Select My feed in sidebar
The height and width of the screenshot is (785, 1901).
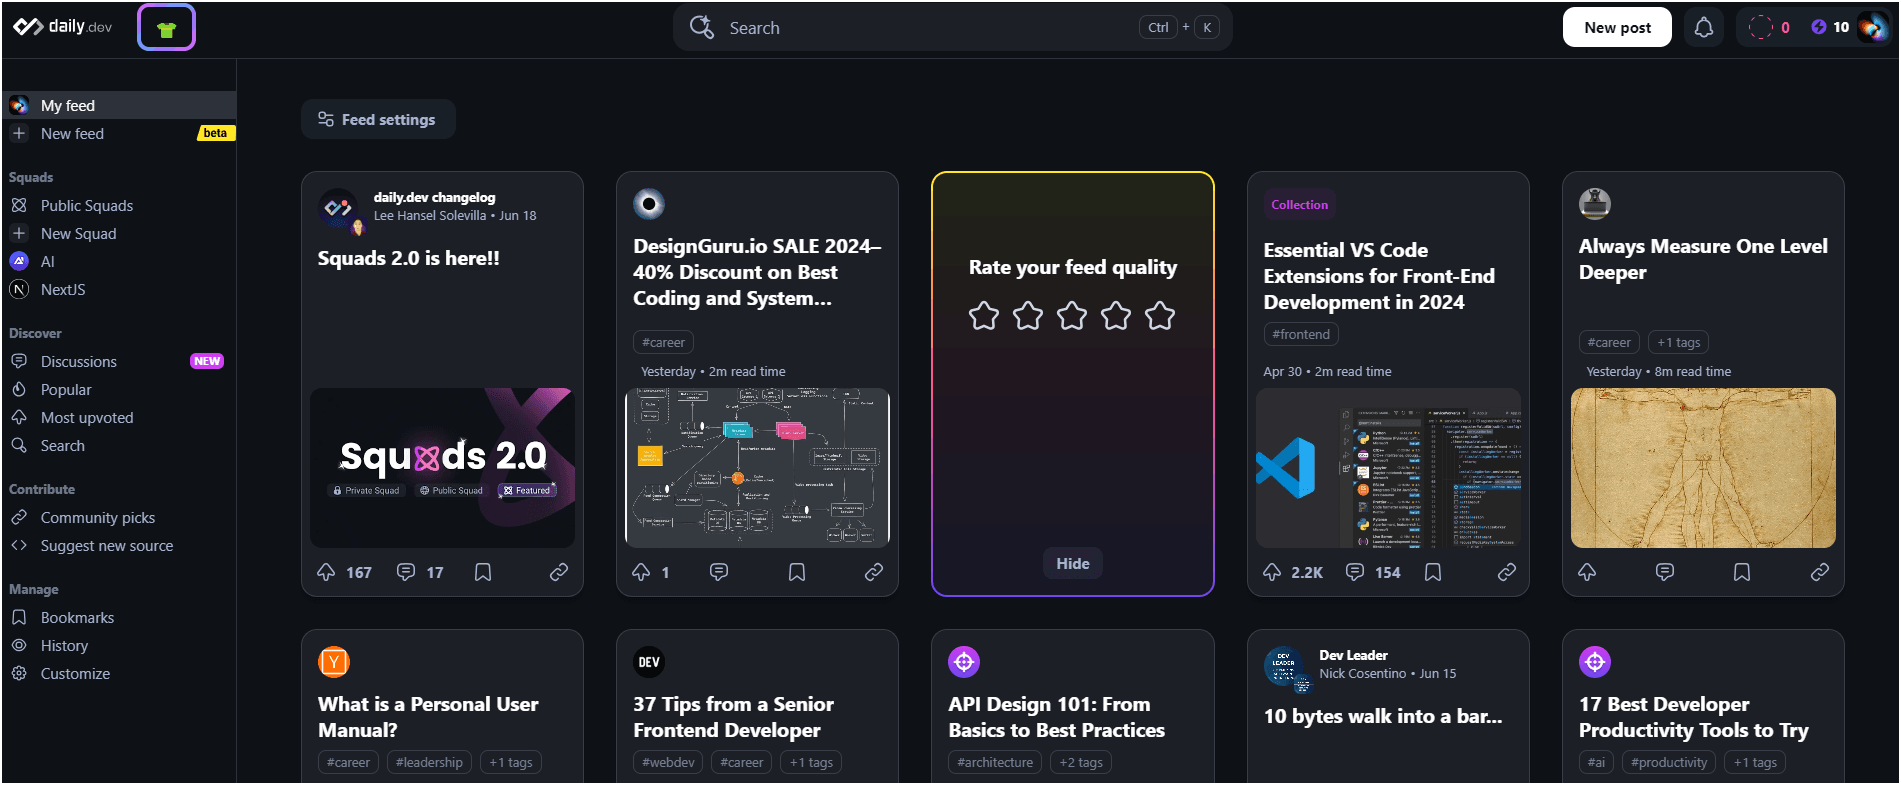pyautogui.click(x=119, y=105)
